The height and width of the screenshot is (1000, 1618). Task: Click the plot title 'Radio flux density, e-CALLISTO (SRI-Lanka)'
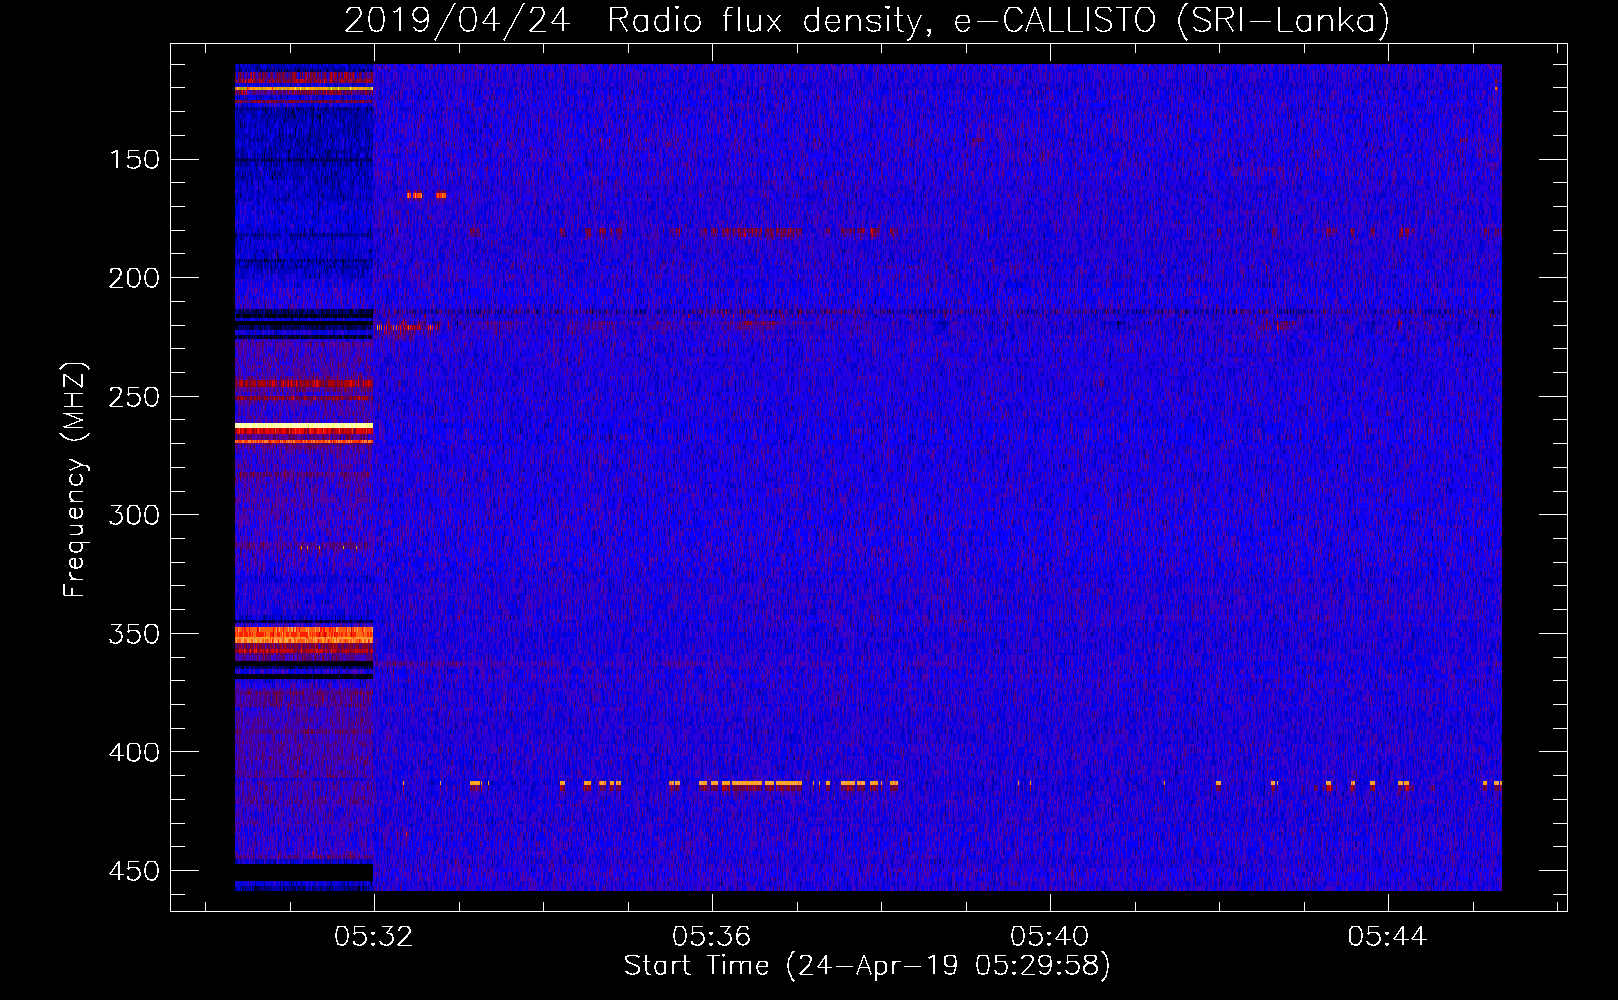[998, 20]
